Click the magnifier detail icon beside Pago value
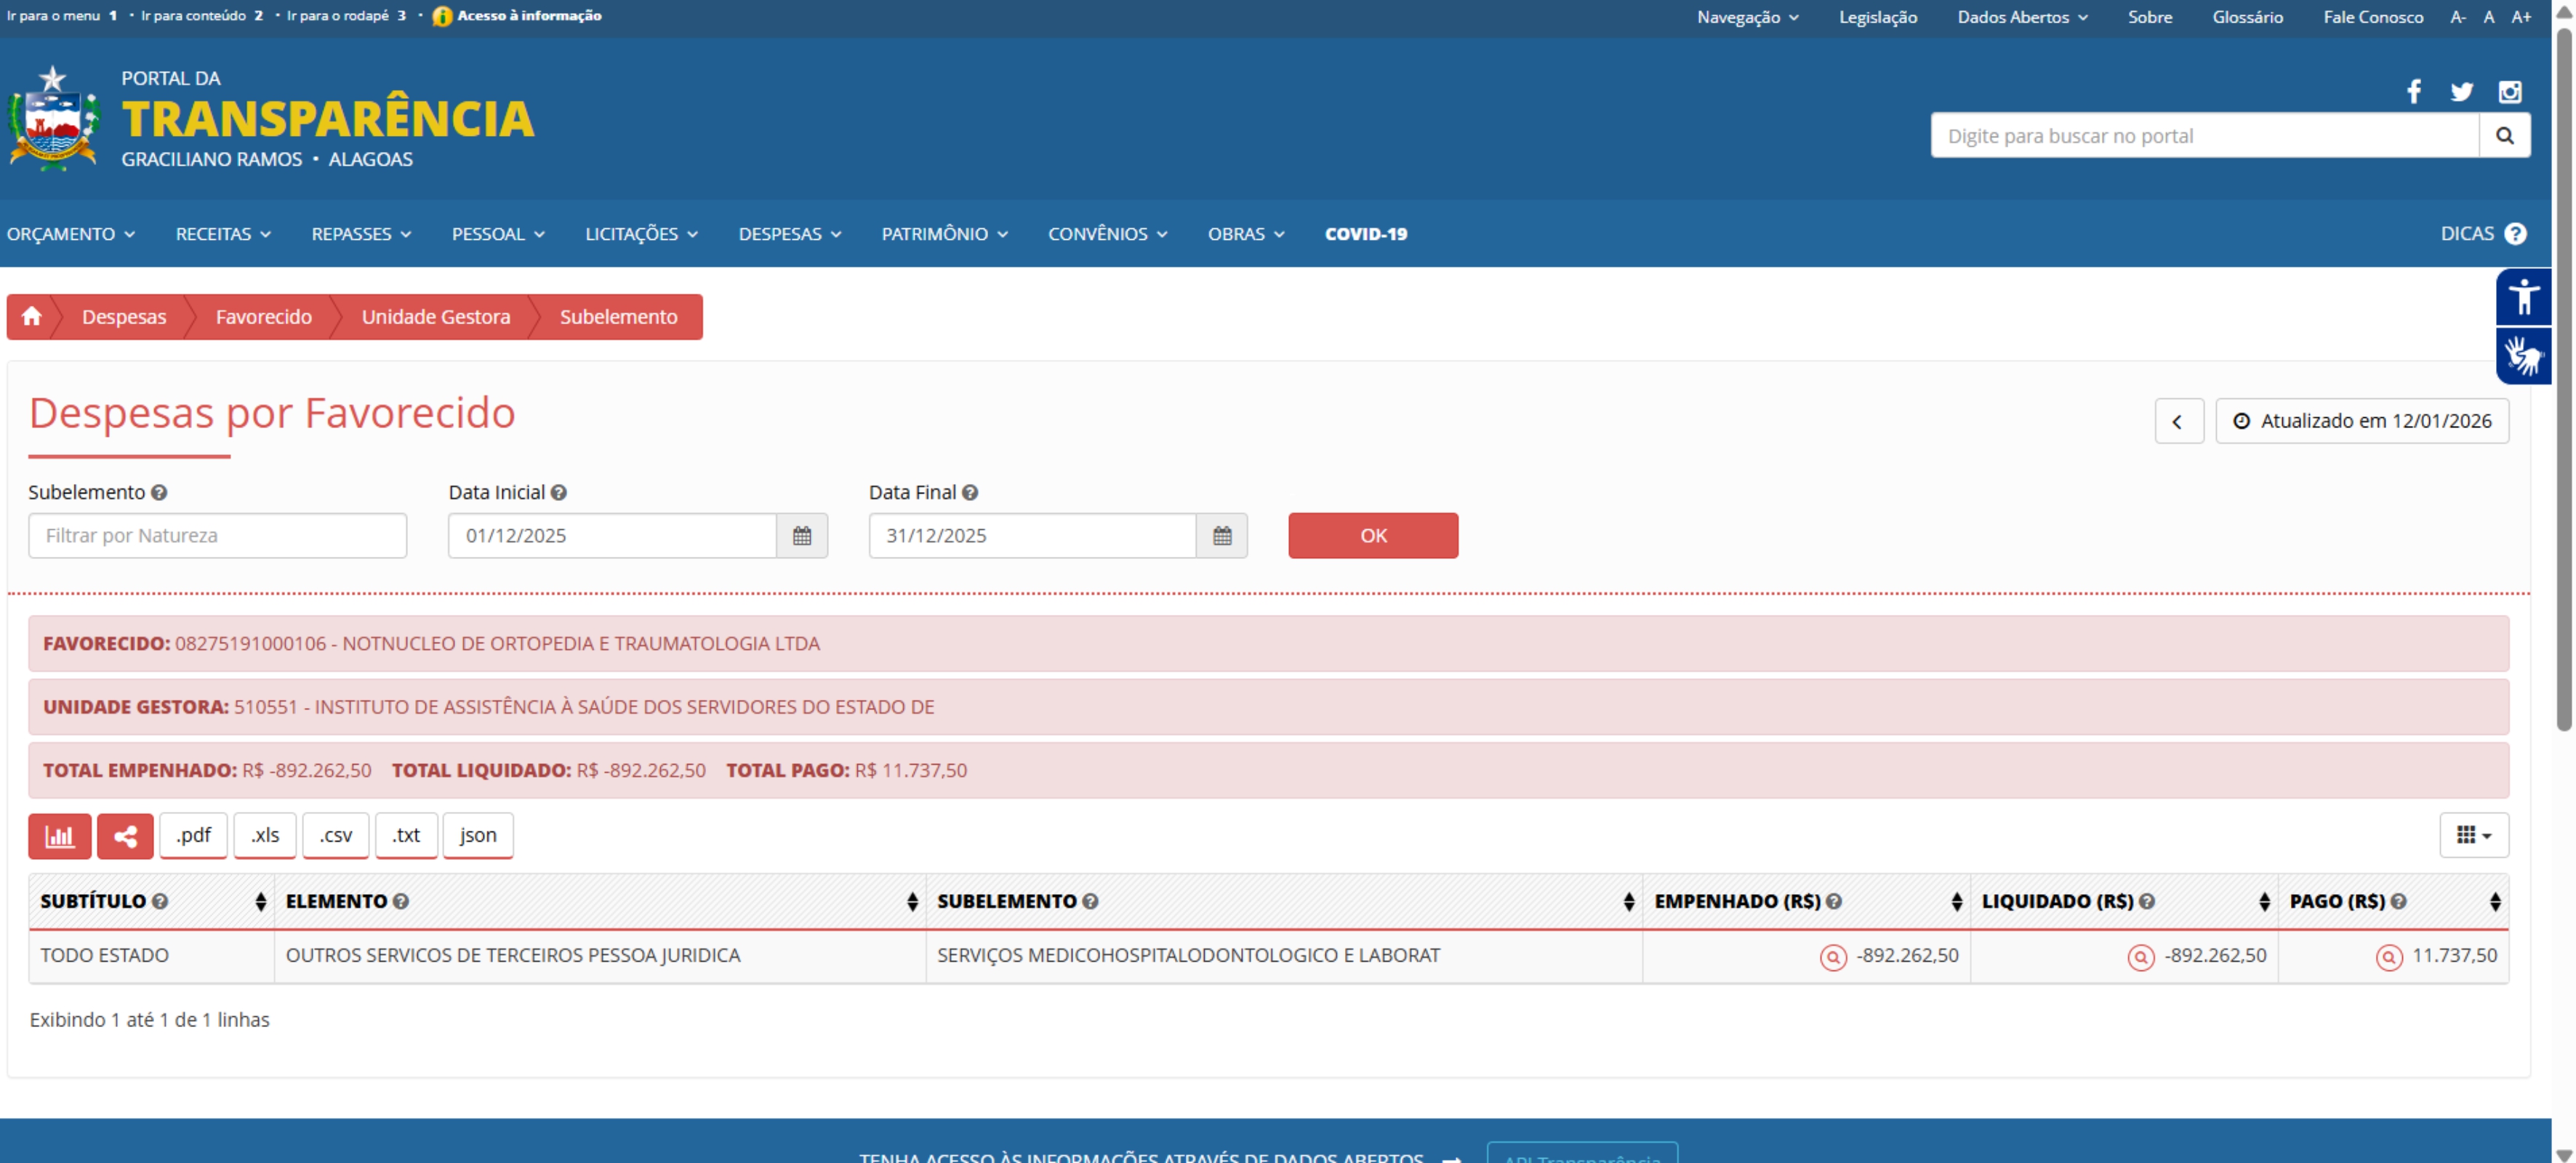 point(2388,957)
